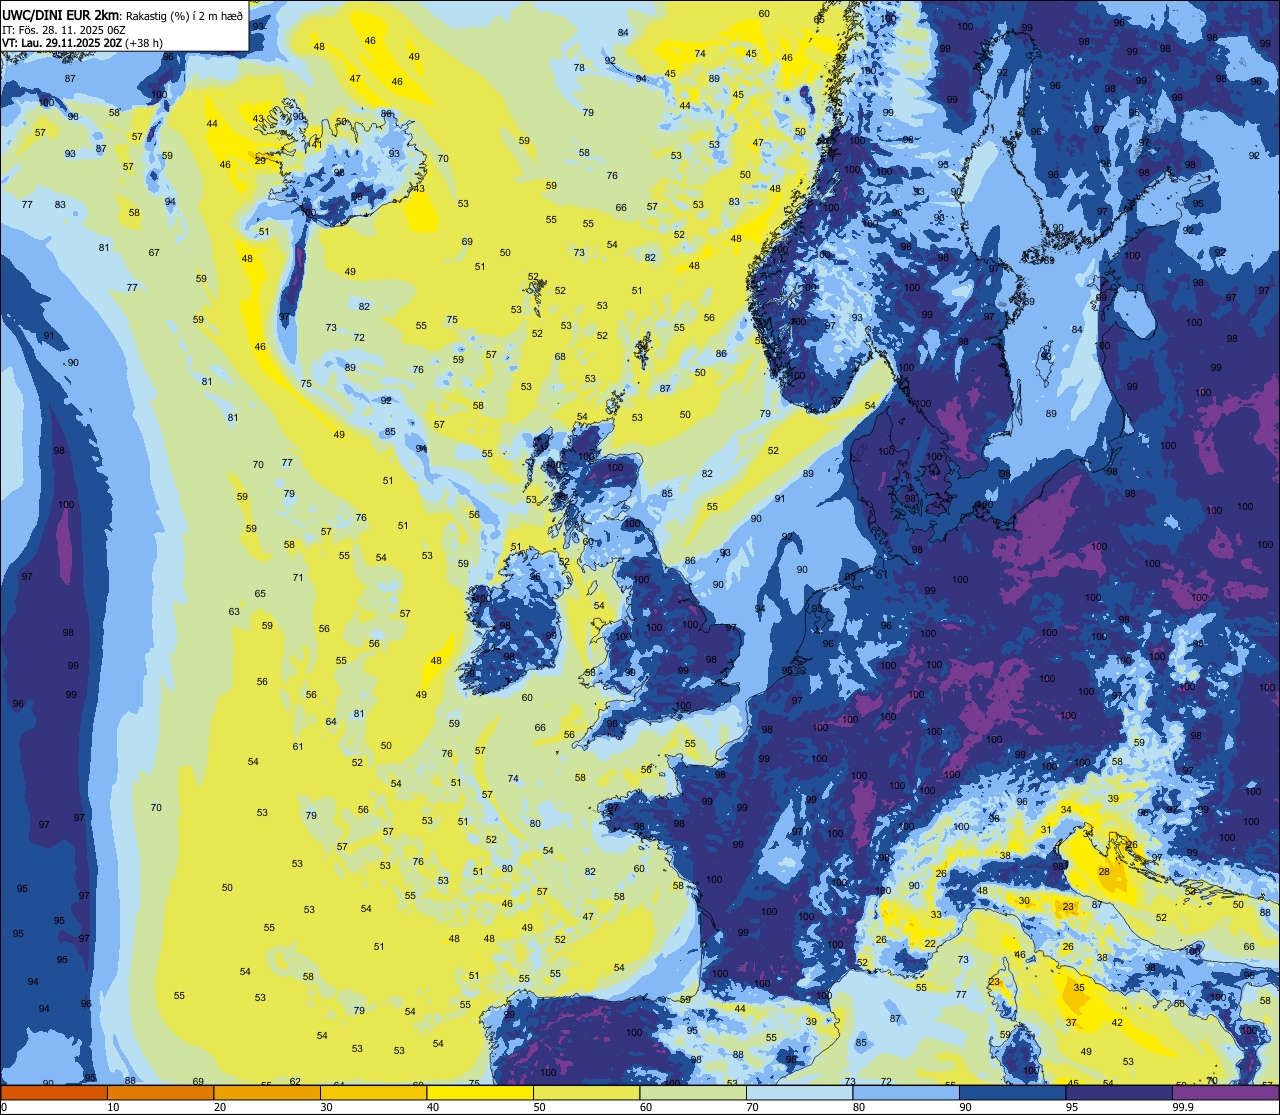1280x1115 pixels.
Task: Click the humidity value 22 on the Mediterranean coast
Action: tap(929, 943)
